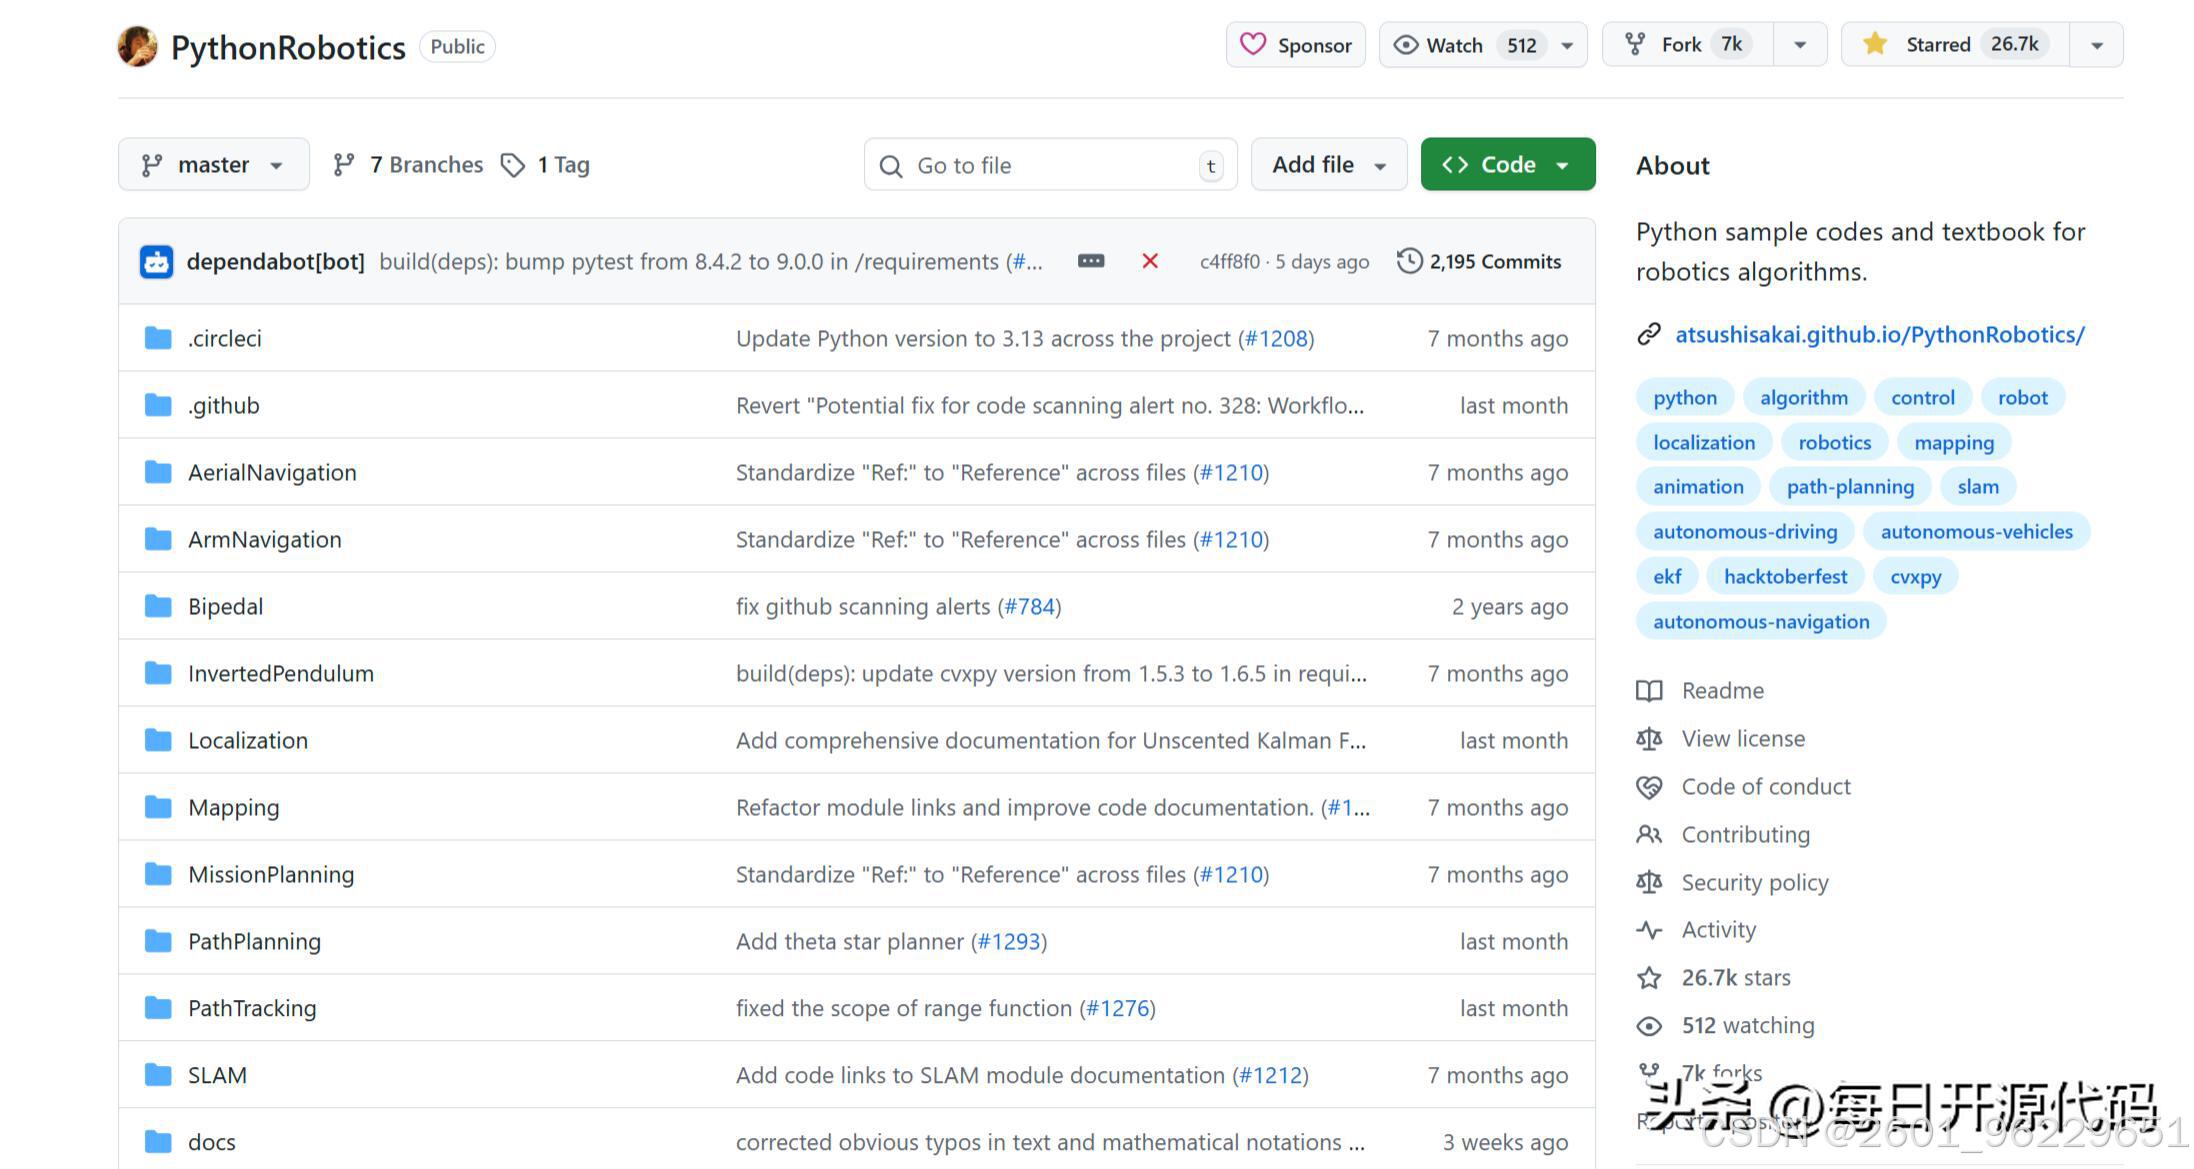Open the 512 watching link
This screenshot has width=2194, height=1169.
(1748, 1025)
